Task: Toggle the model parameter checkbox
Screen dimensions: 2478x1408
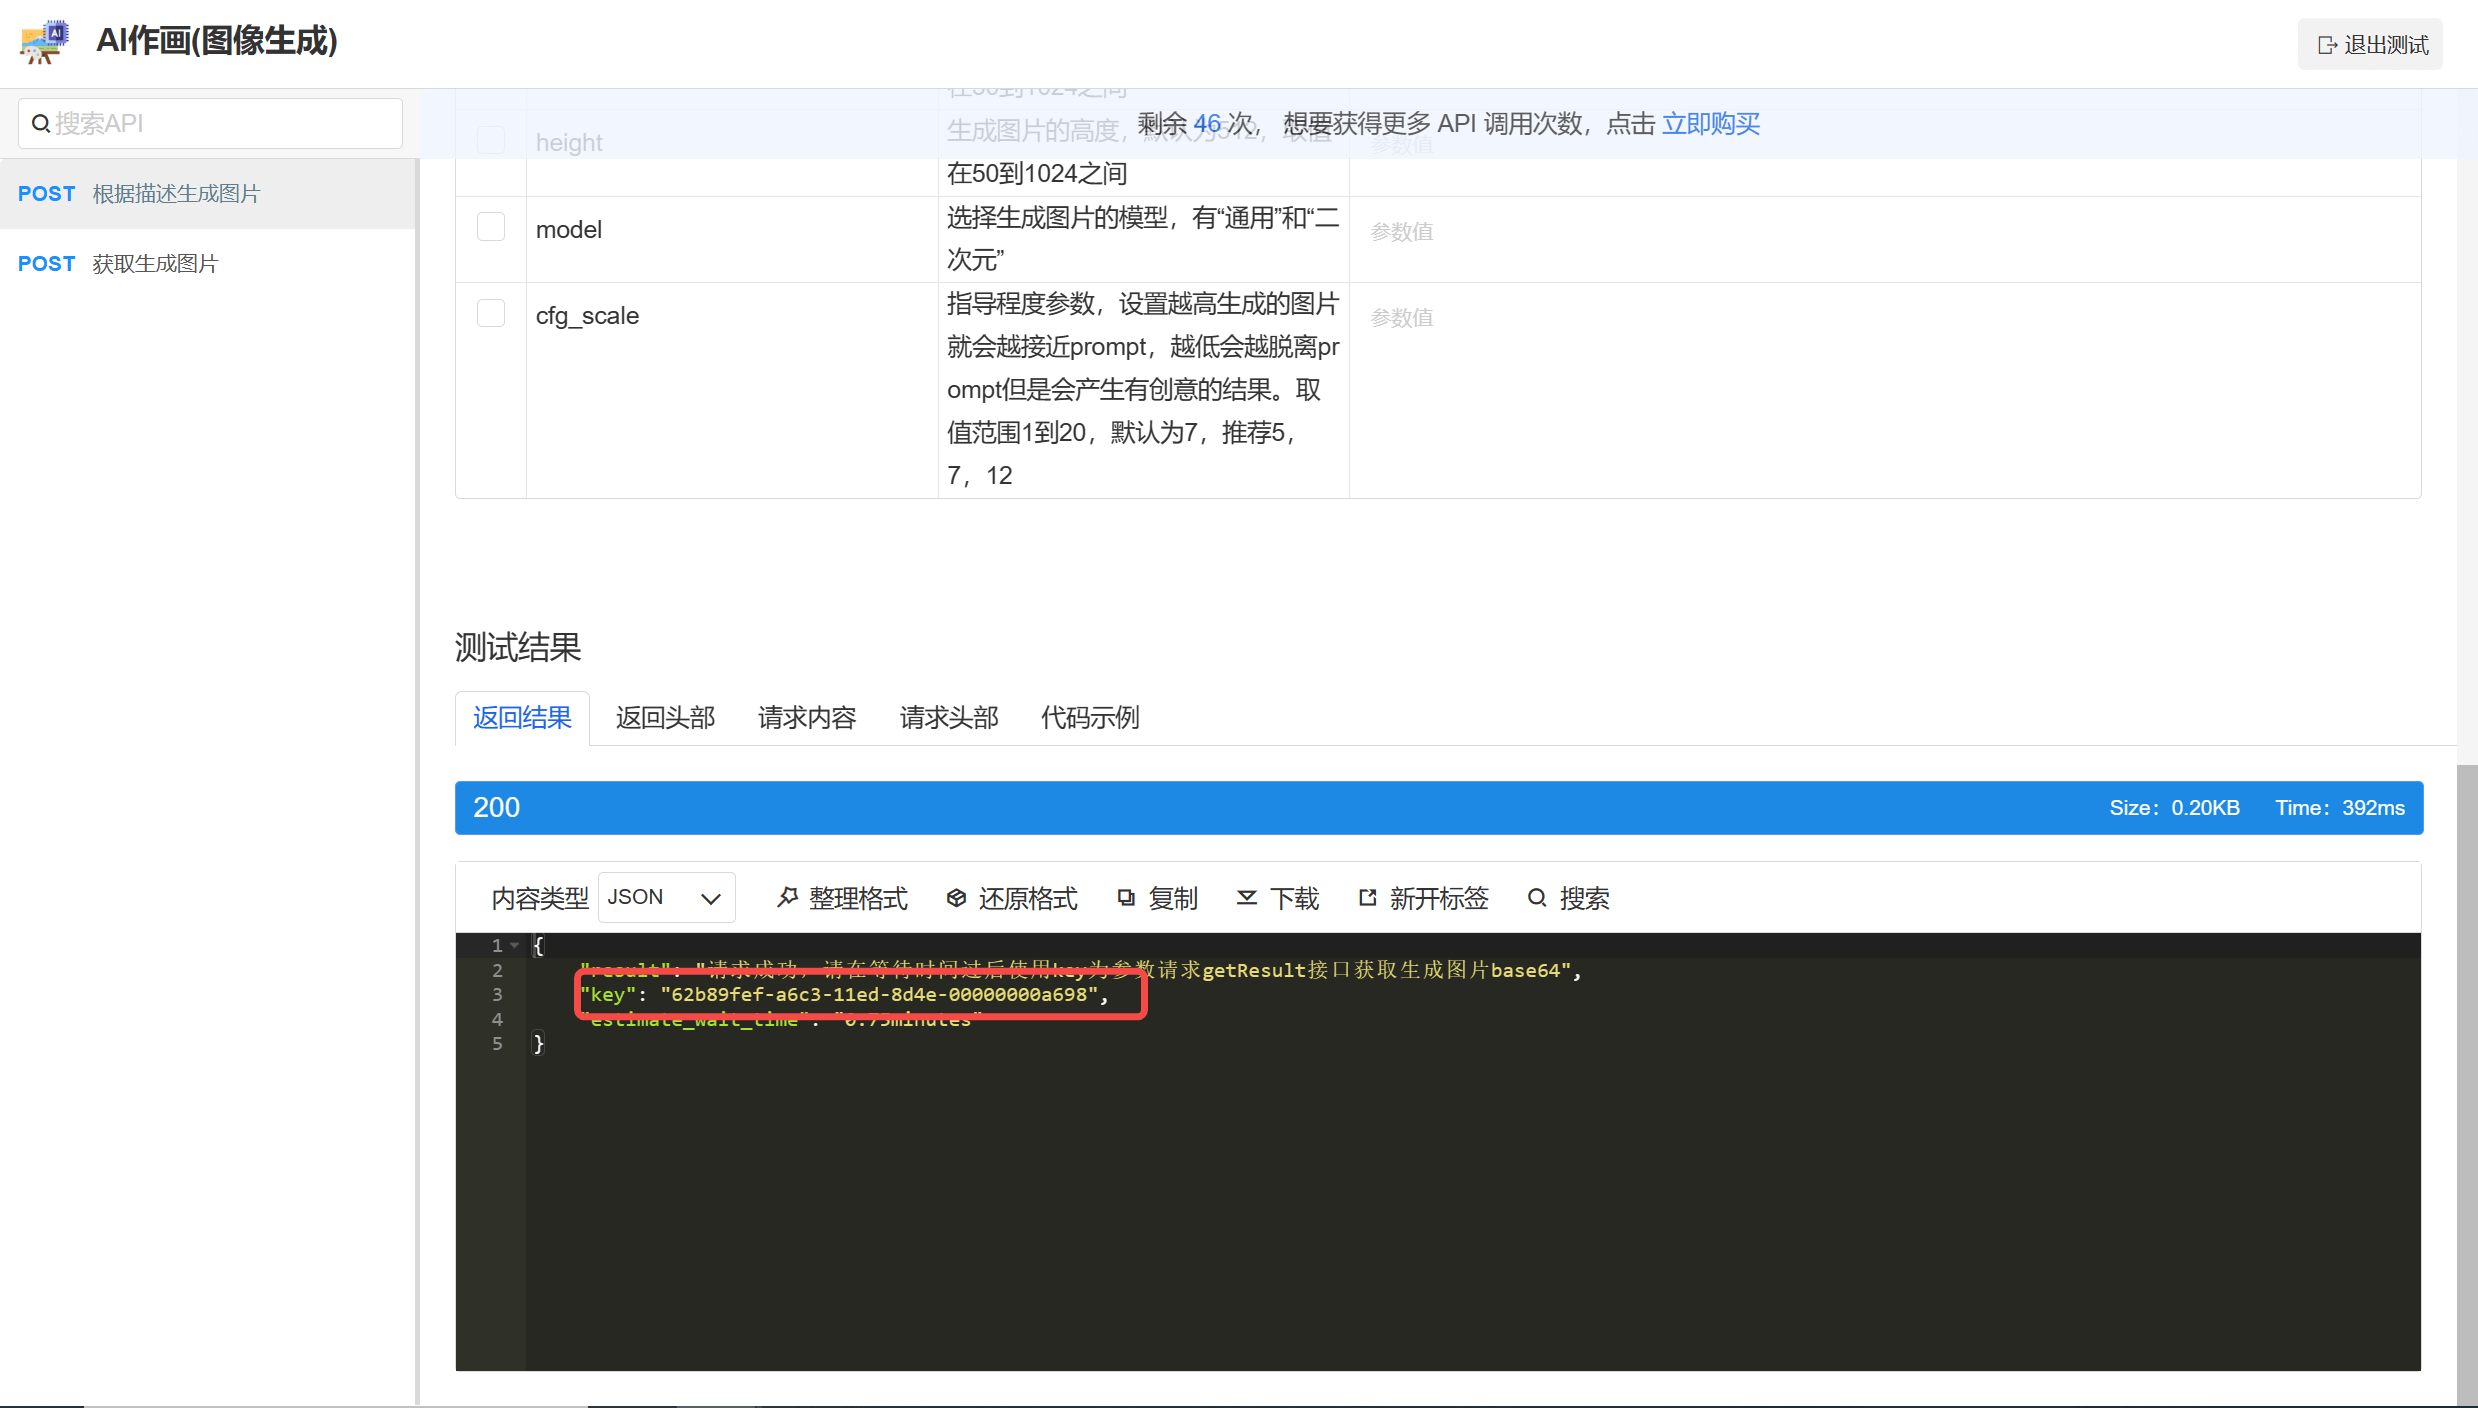Action: pyautogui.click(x=490, y=230)
